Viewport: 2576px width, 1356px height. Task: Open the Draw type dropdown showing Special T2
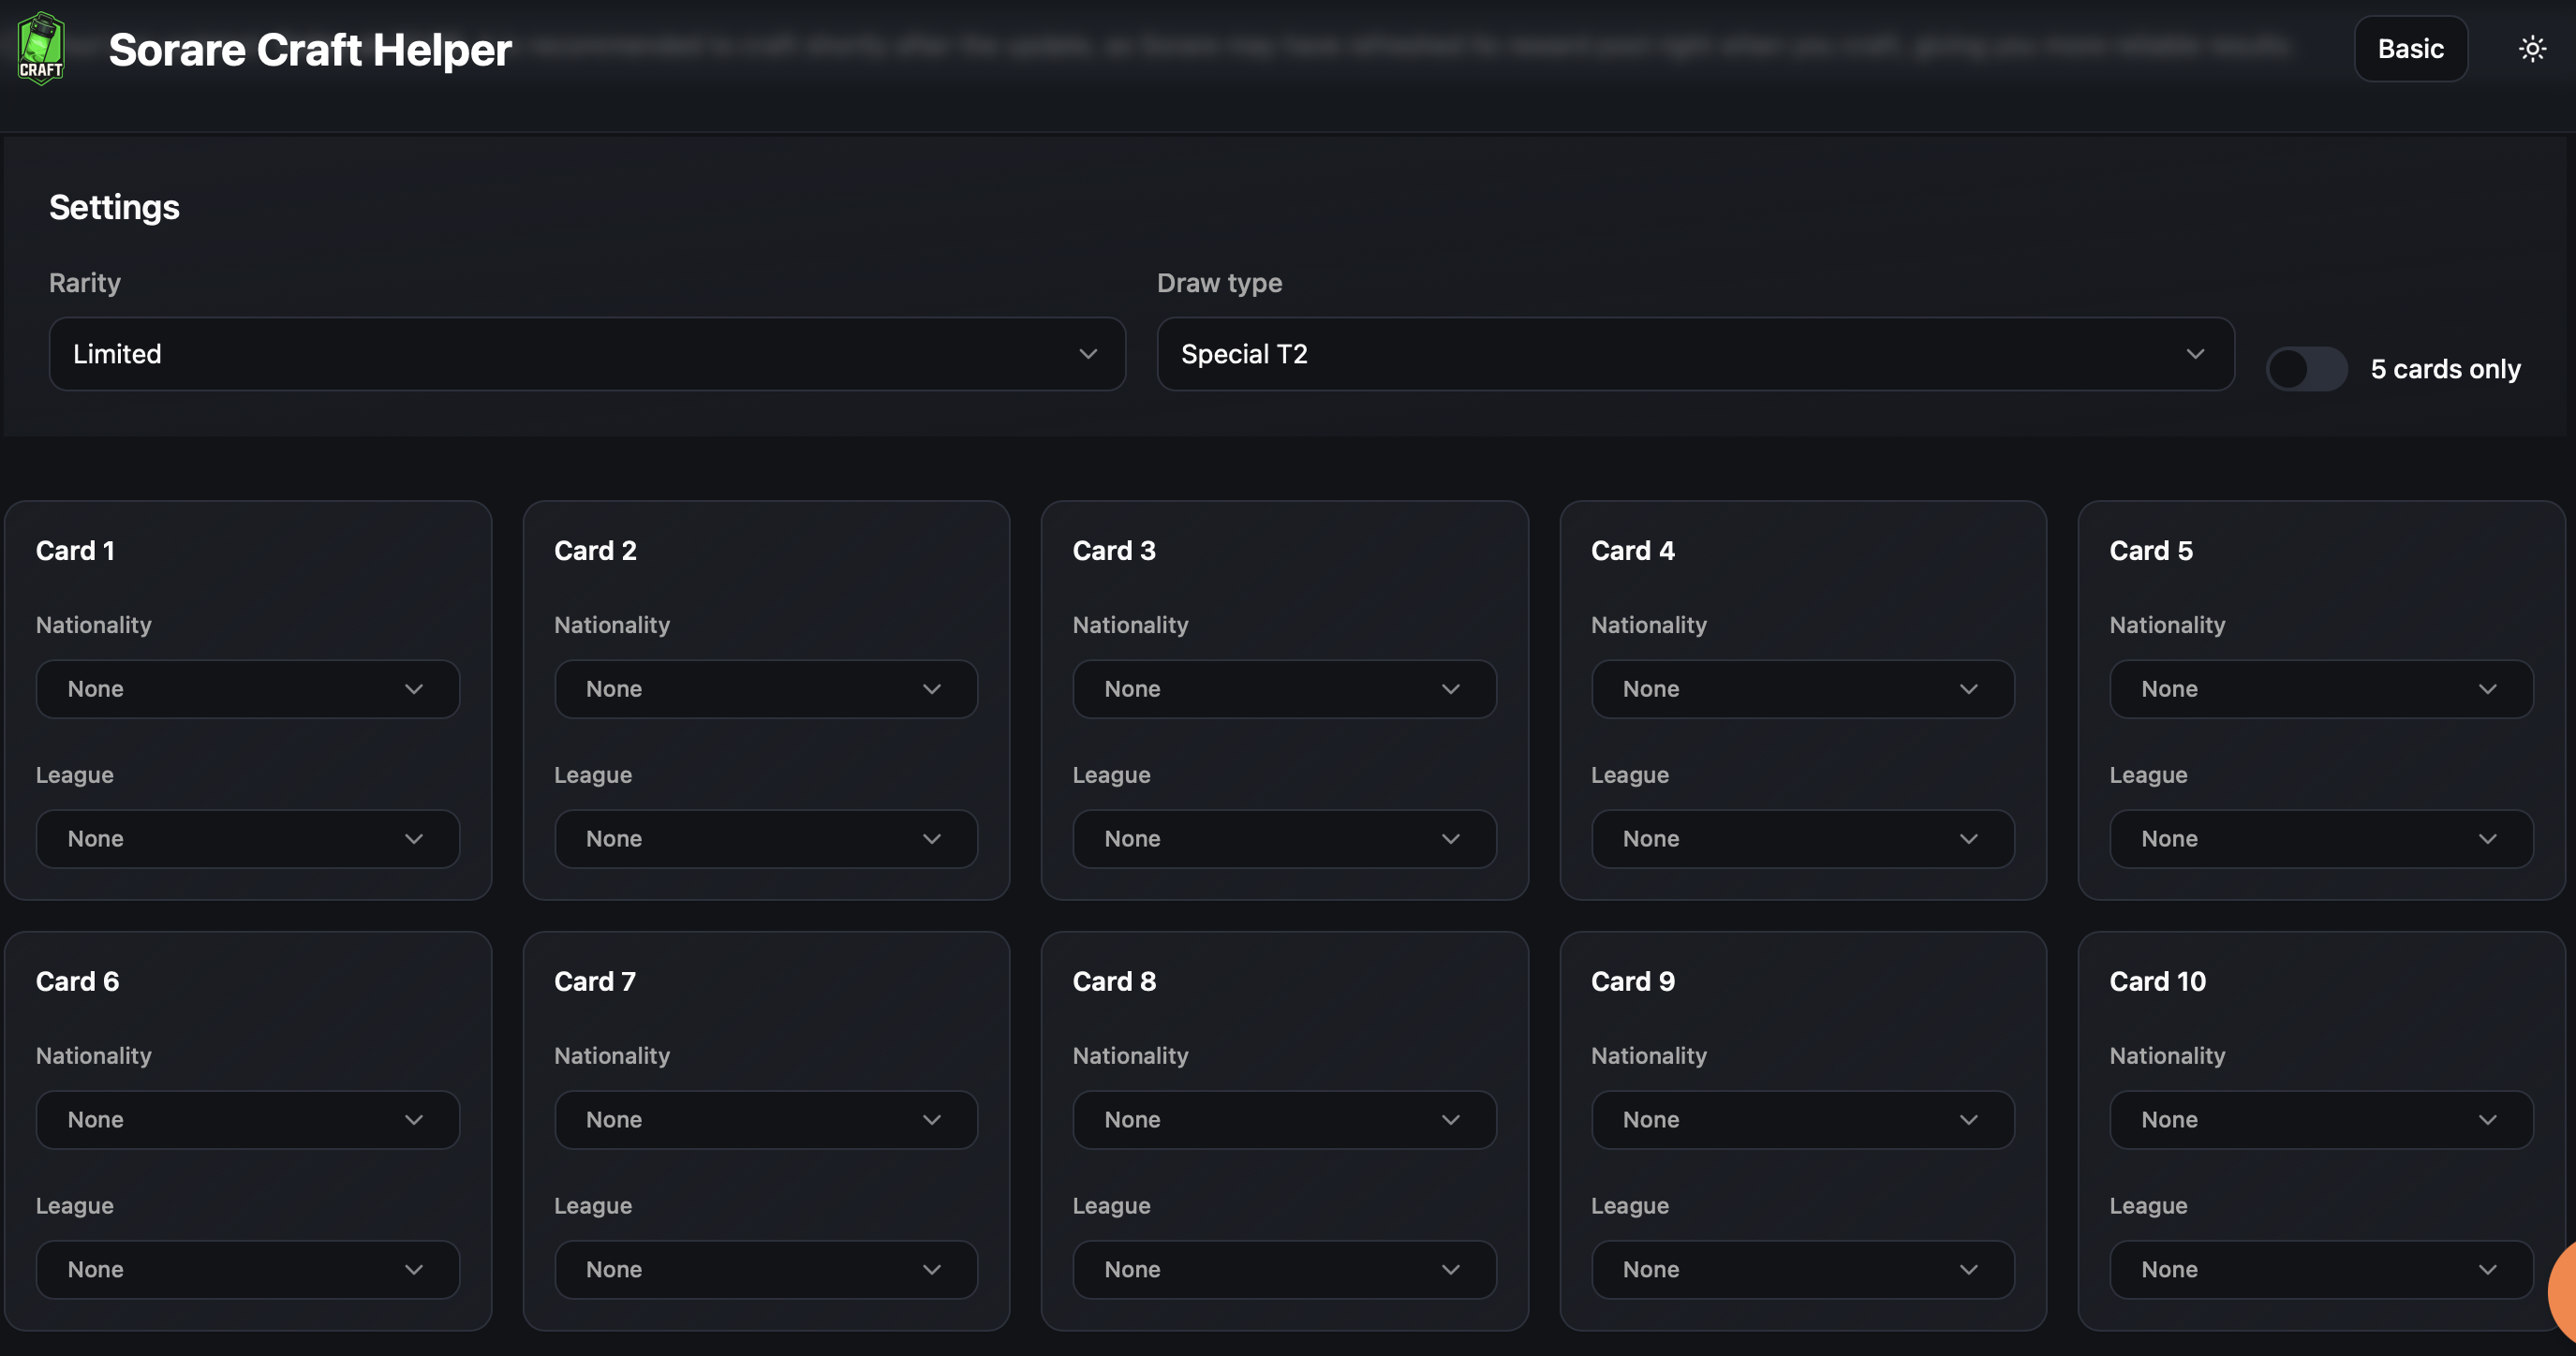pyautogui.click(x=1695, y=354)
